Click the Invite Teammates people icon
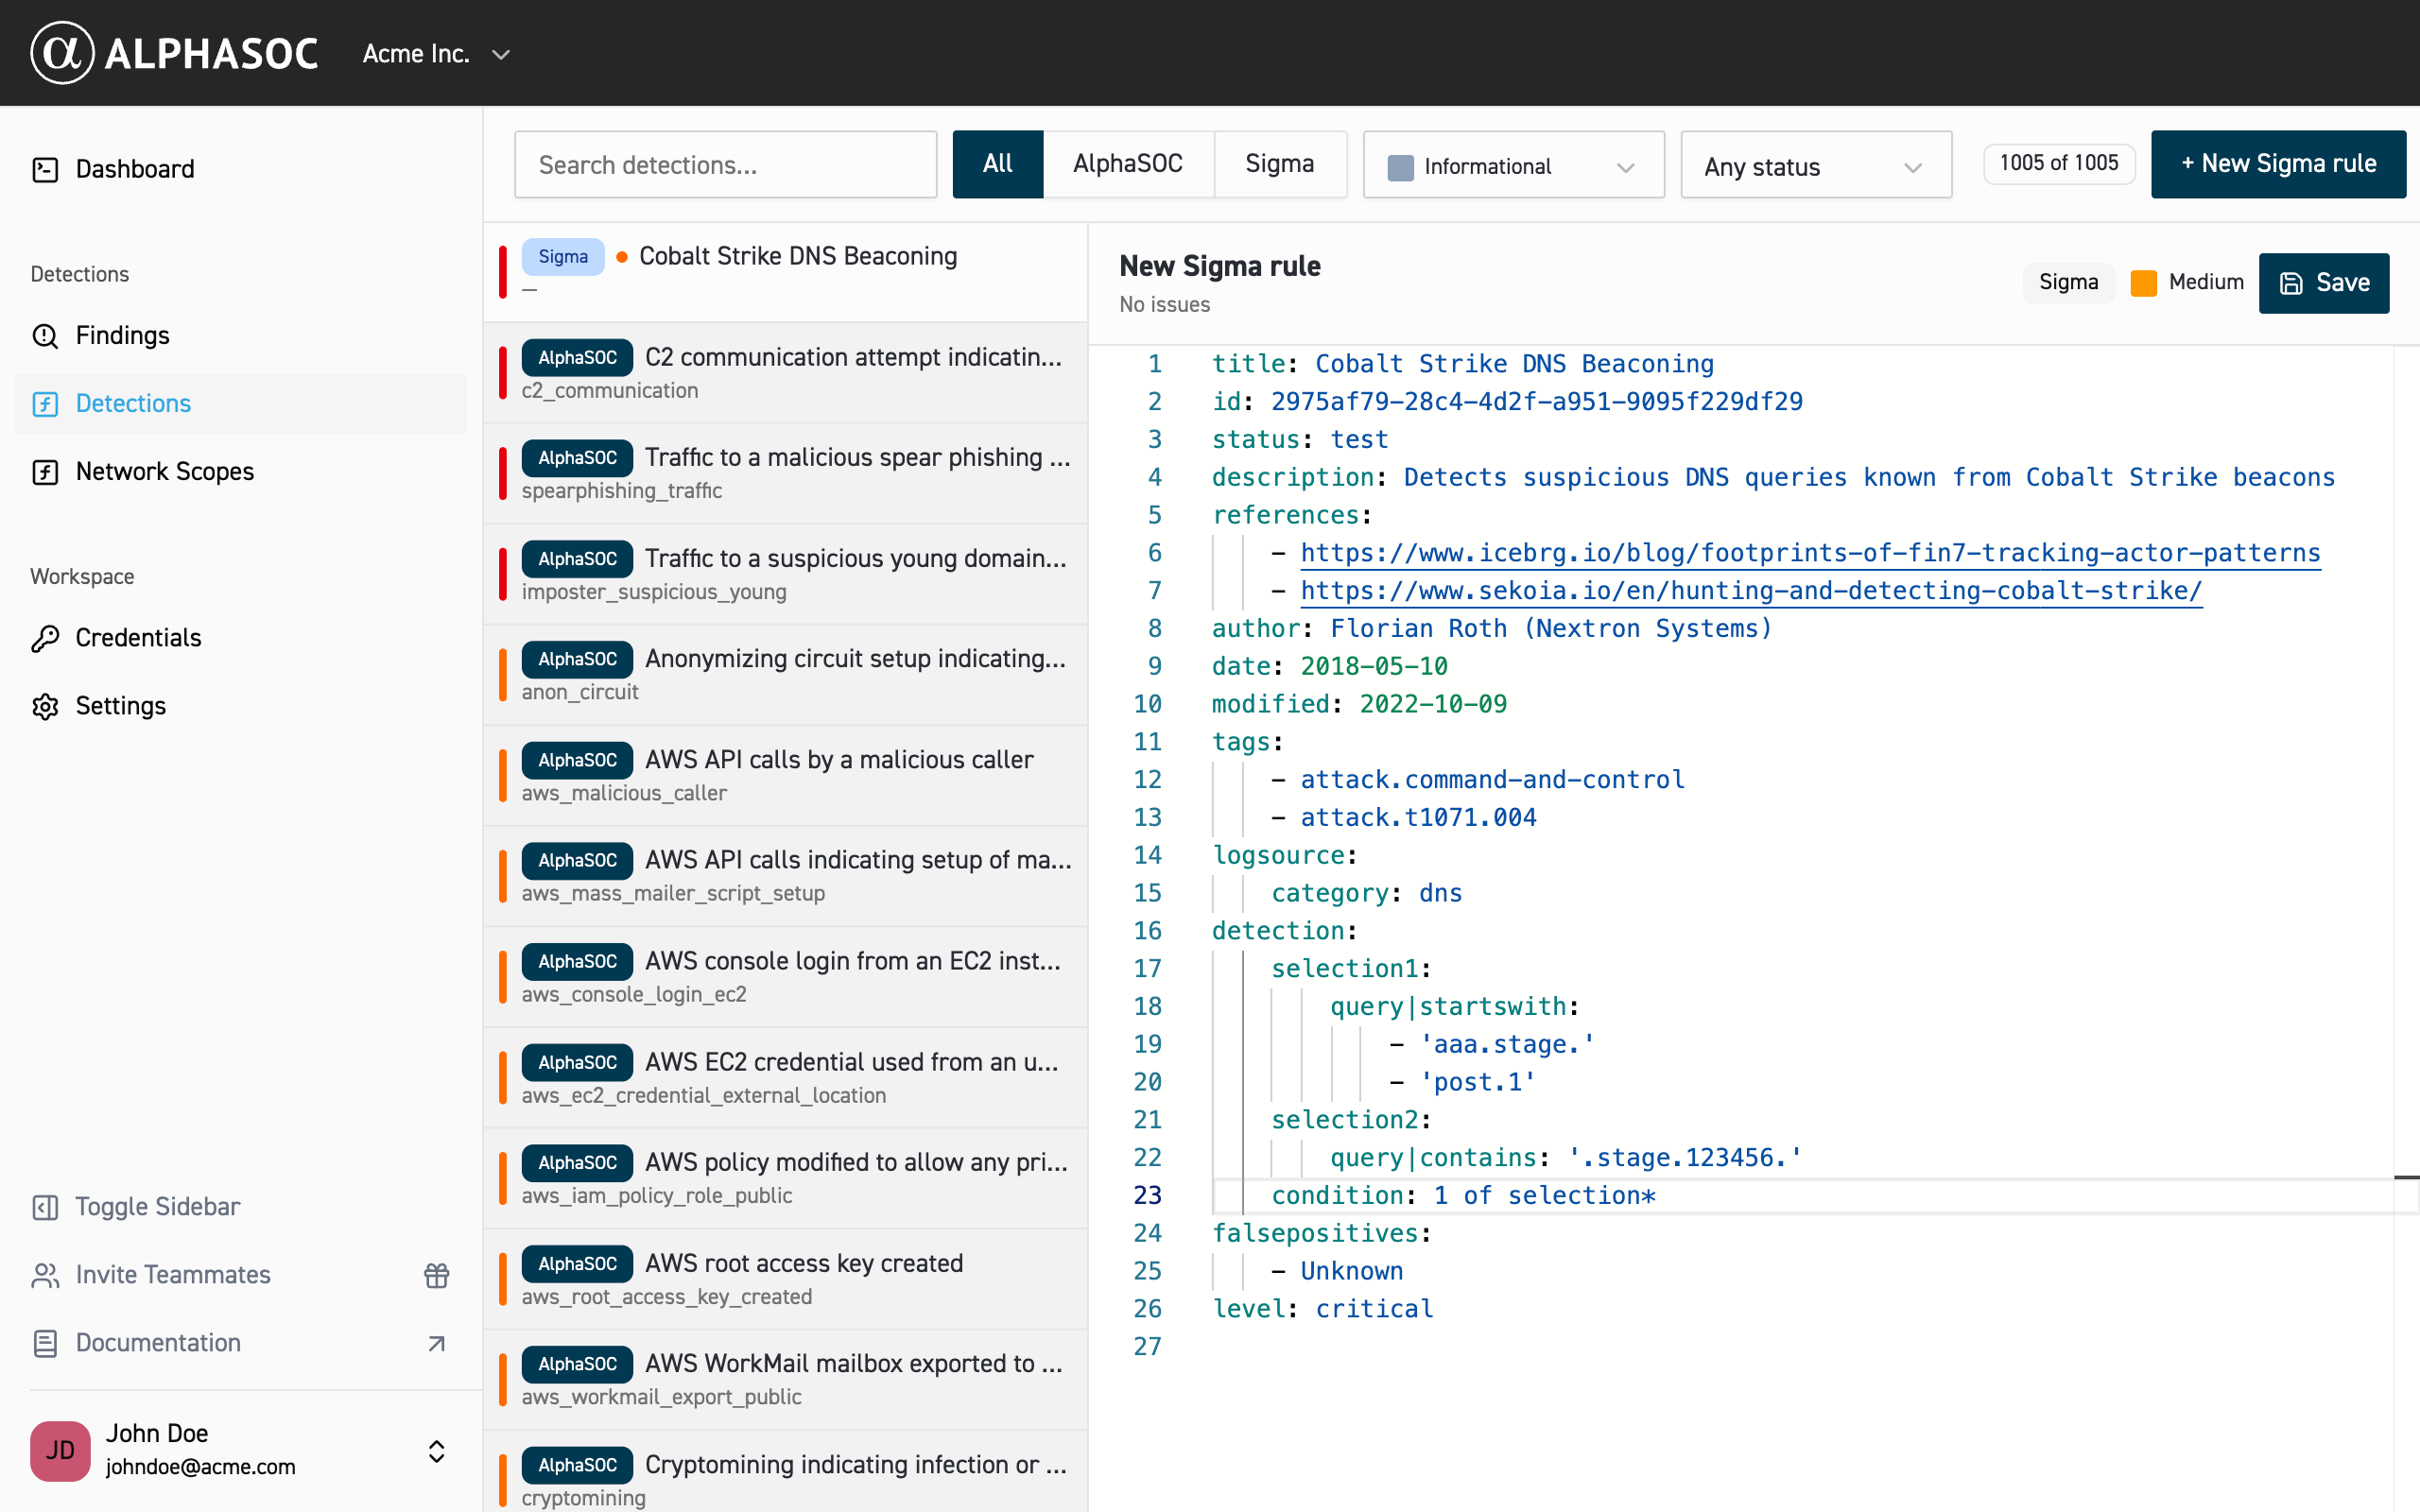 pyautogui.click(x=45, y=1275)
